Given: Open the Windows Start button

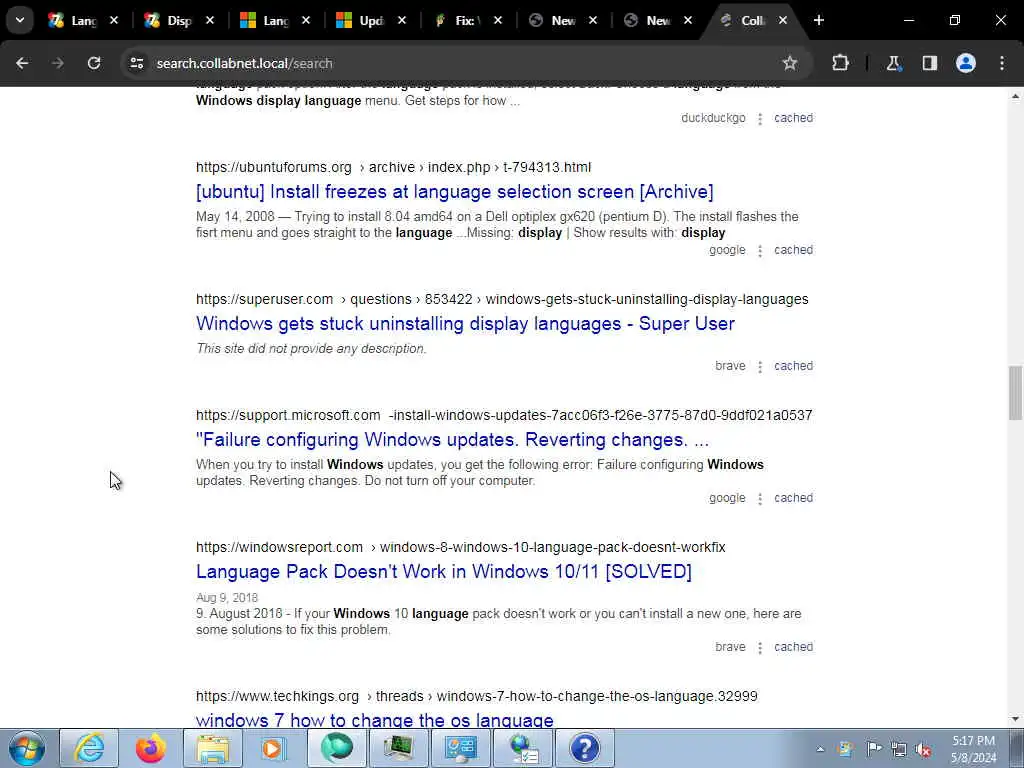Looking at the screenshot, I should 27,748.
